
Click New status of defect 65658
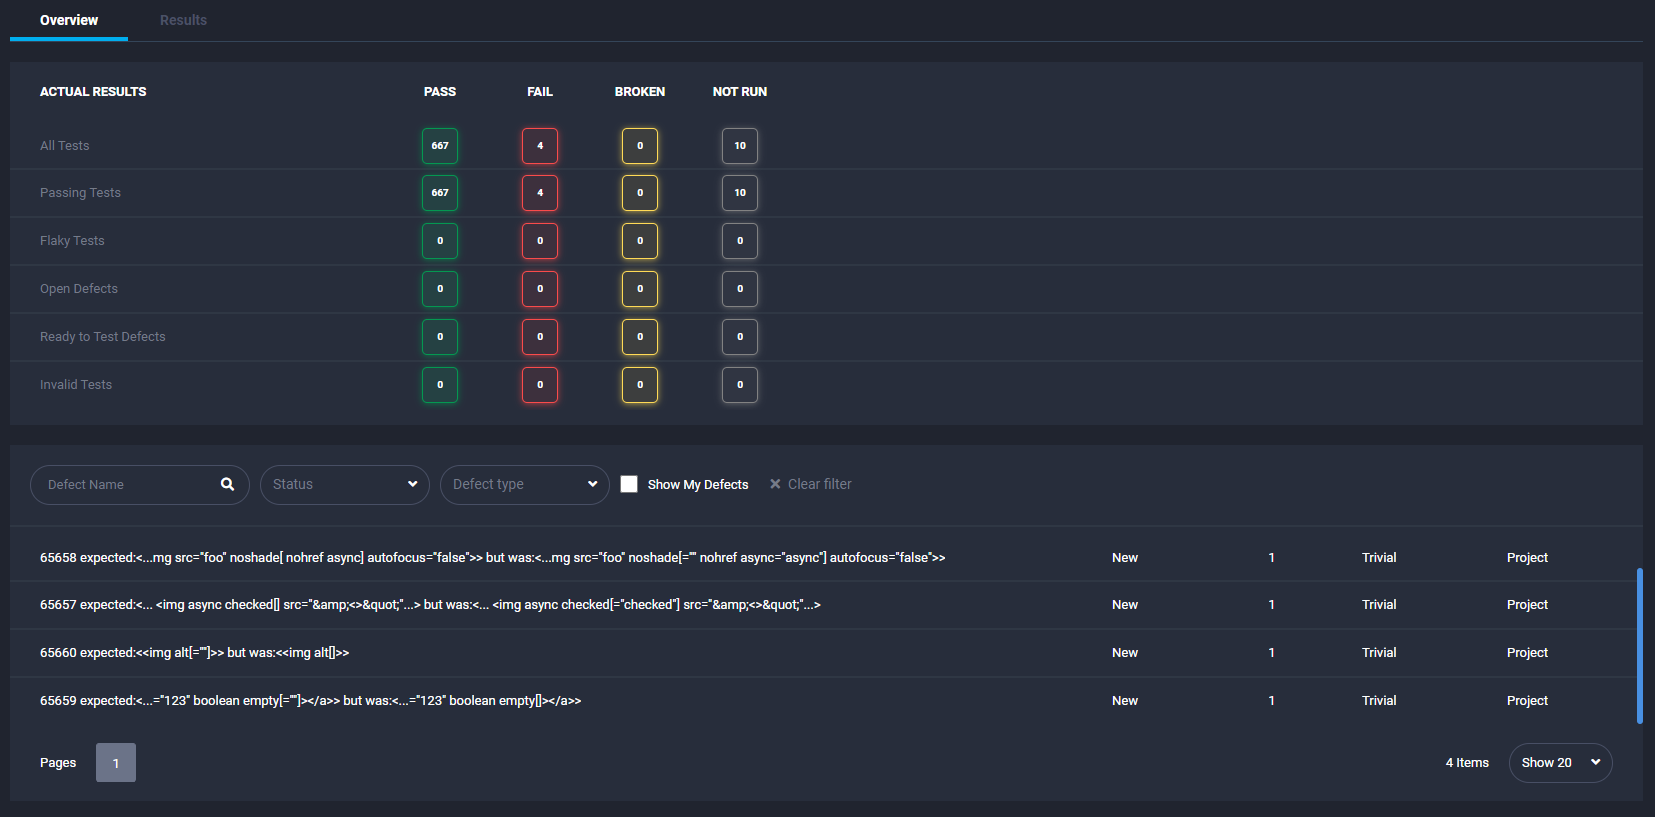tap(1125, 558)
